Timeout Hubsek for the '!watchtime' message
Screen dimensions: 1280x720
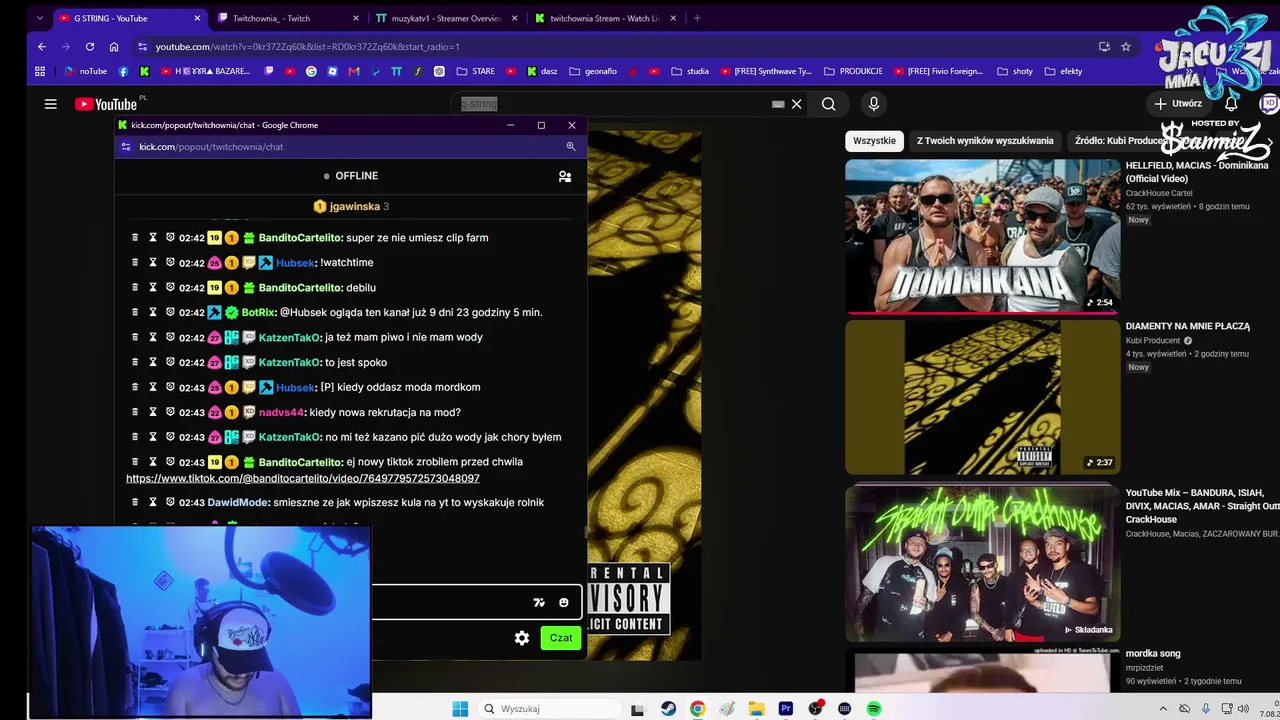(x=153, y=263)
